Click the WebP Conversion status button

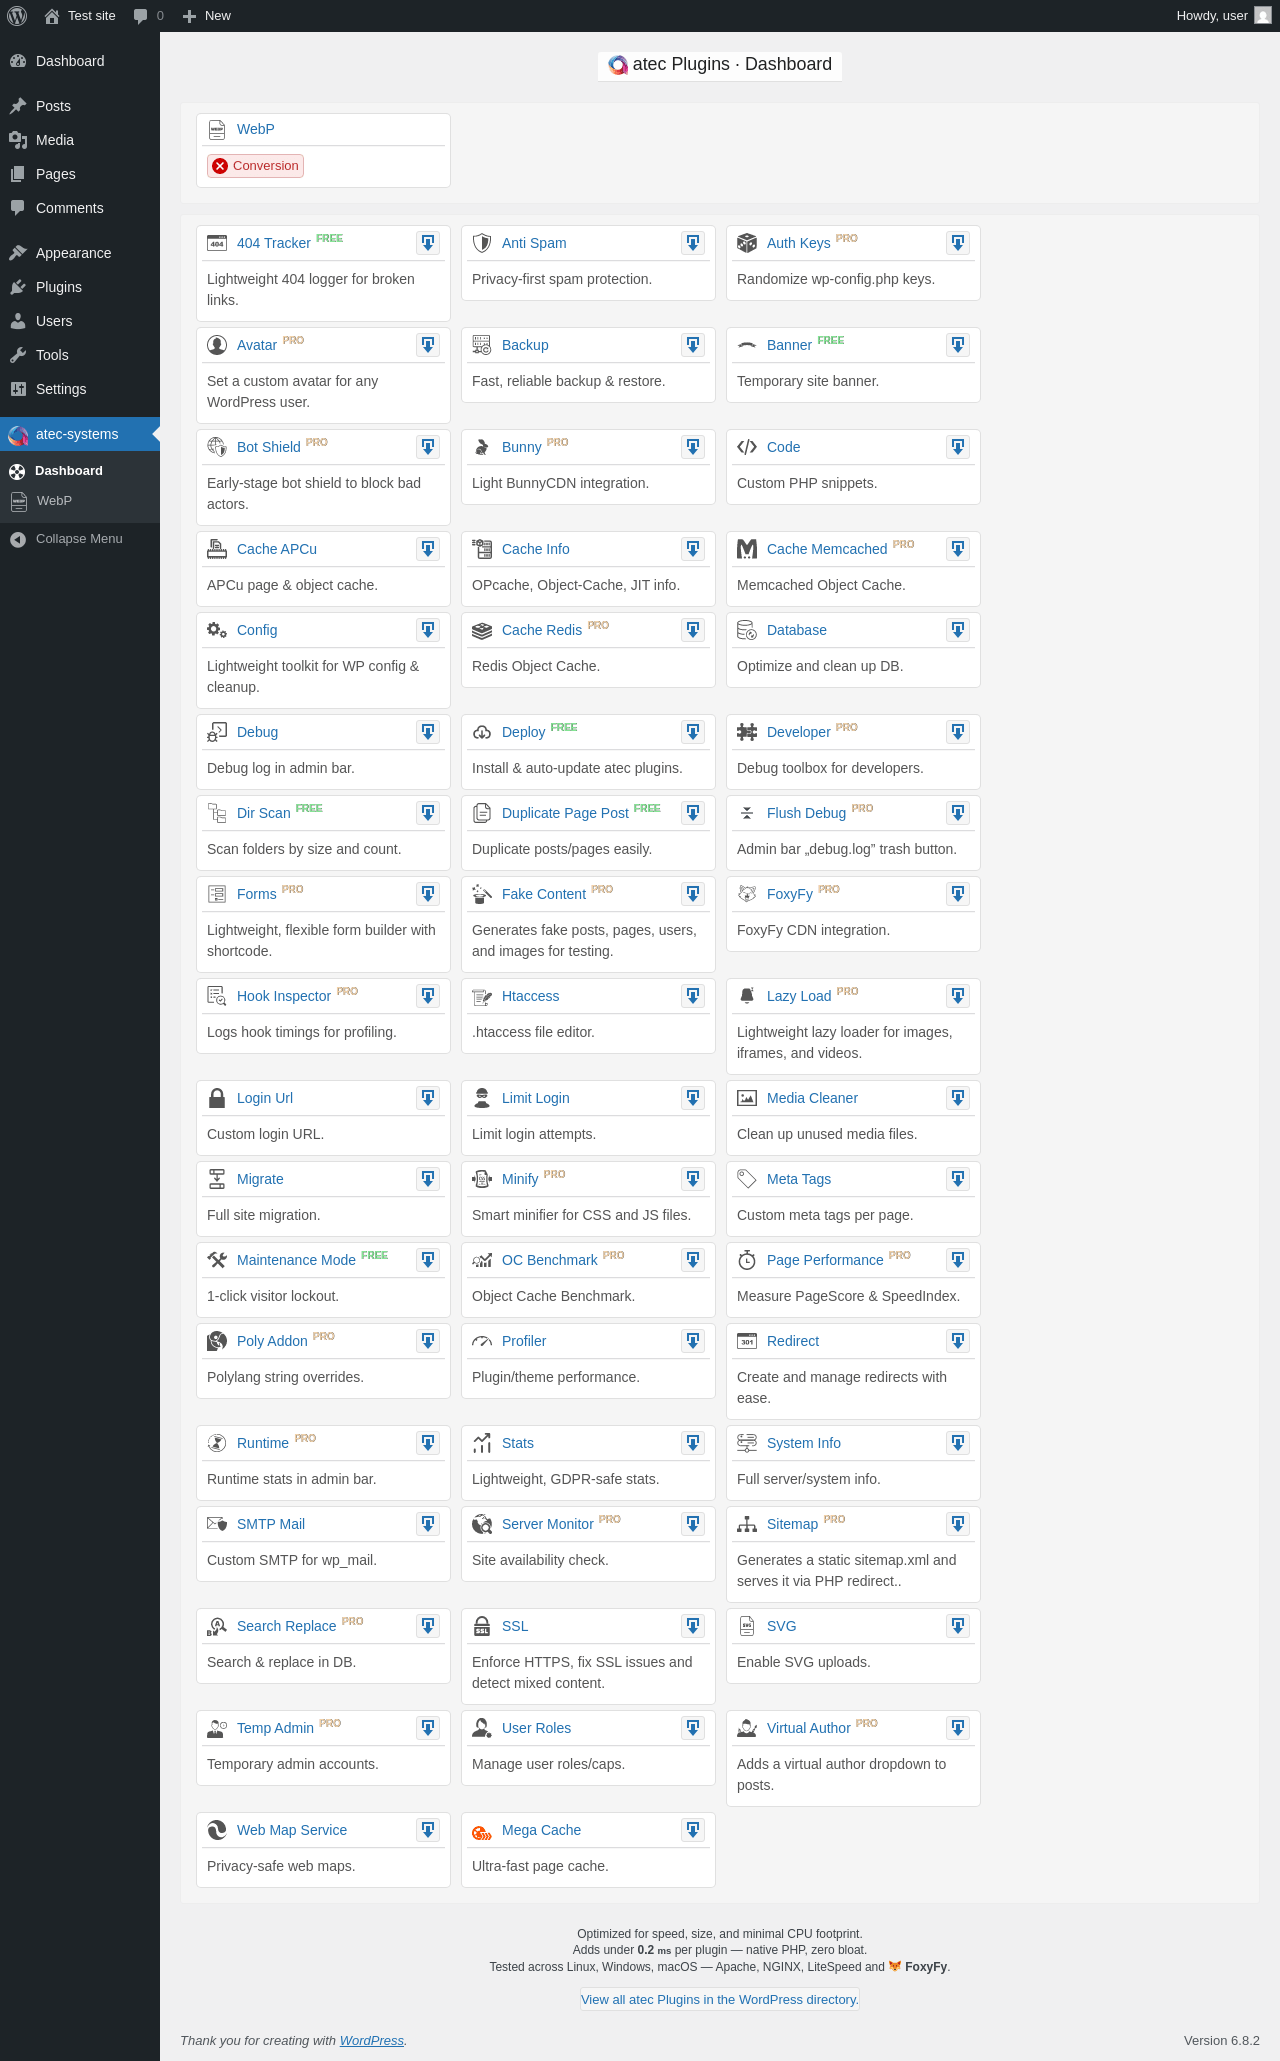tap(255, 166)
